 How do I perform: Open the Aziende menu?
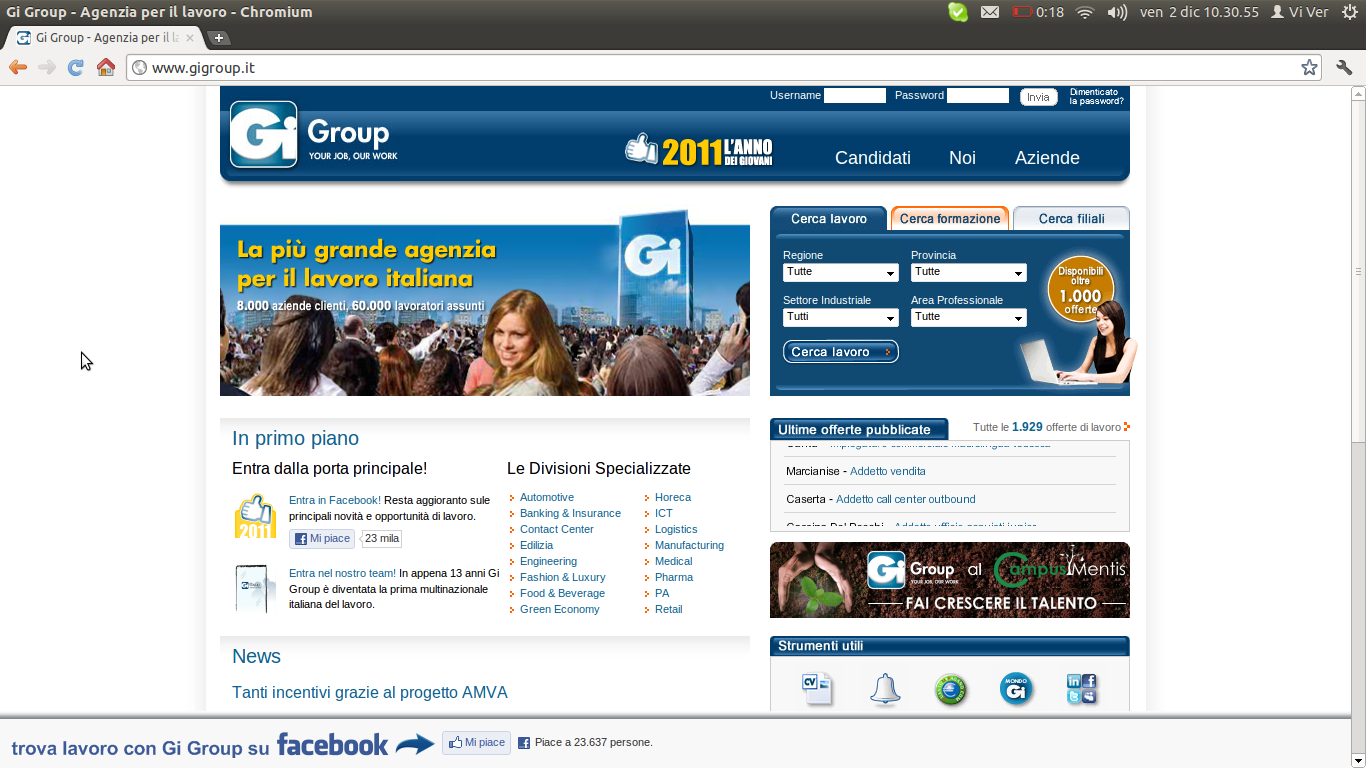tap(1047, 158)
